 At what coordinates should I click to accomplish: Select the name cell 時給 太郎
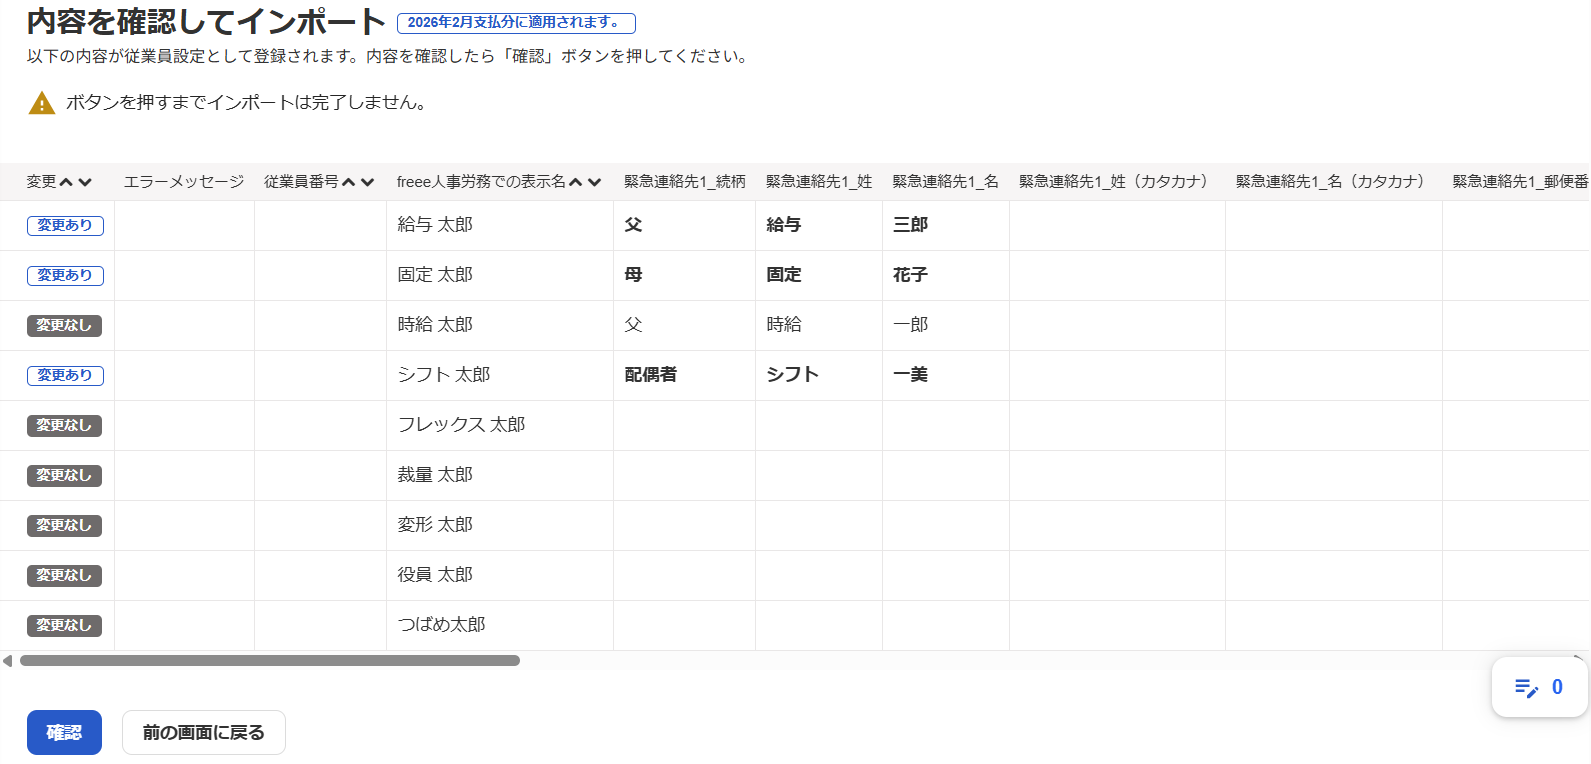(500, 326)
